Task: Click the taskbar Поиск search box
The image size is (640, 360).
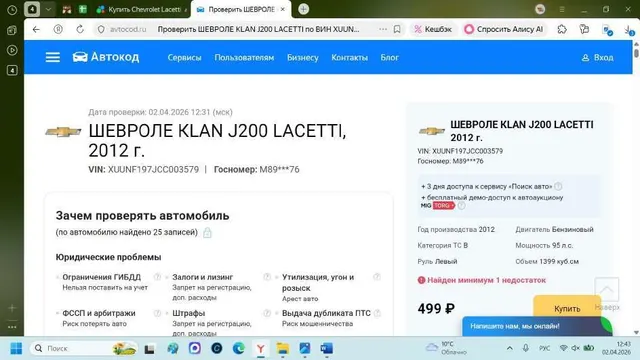Action: (84, 349)
